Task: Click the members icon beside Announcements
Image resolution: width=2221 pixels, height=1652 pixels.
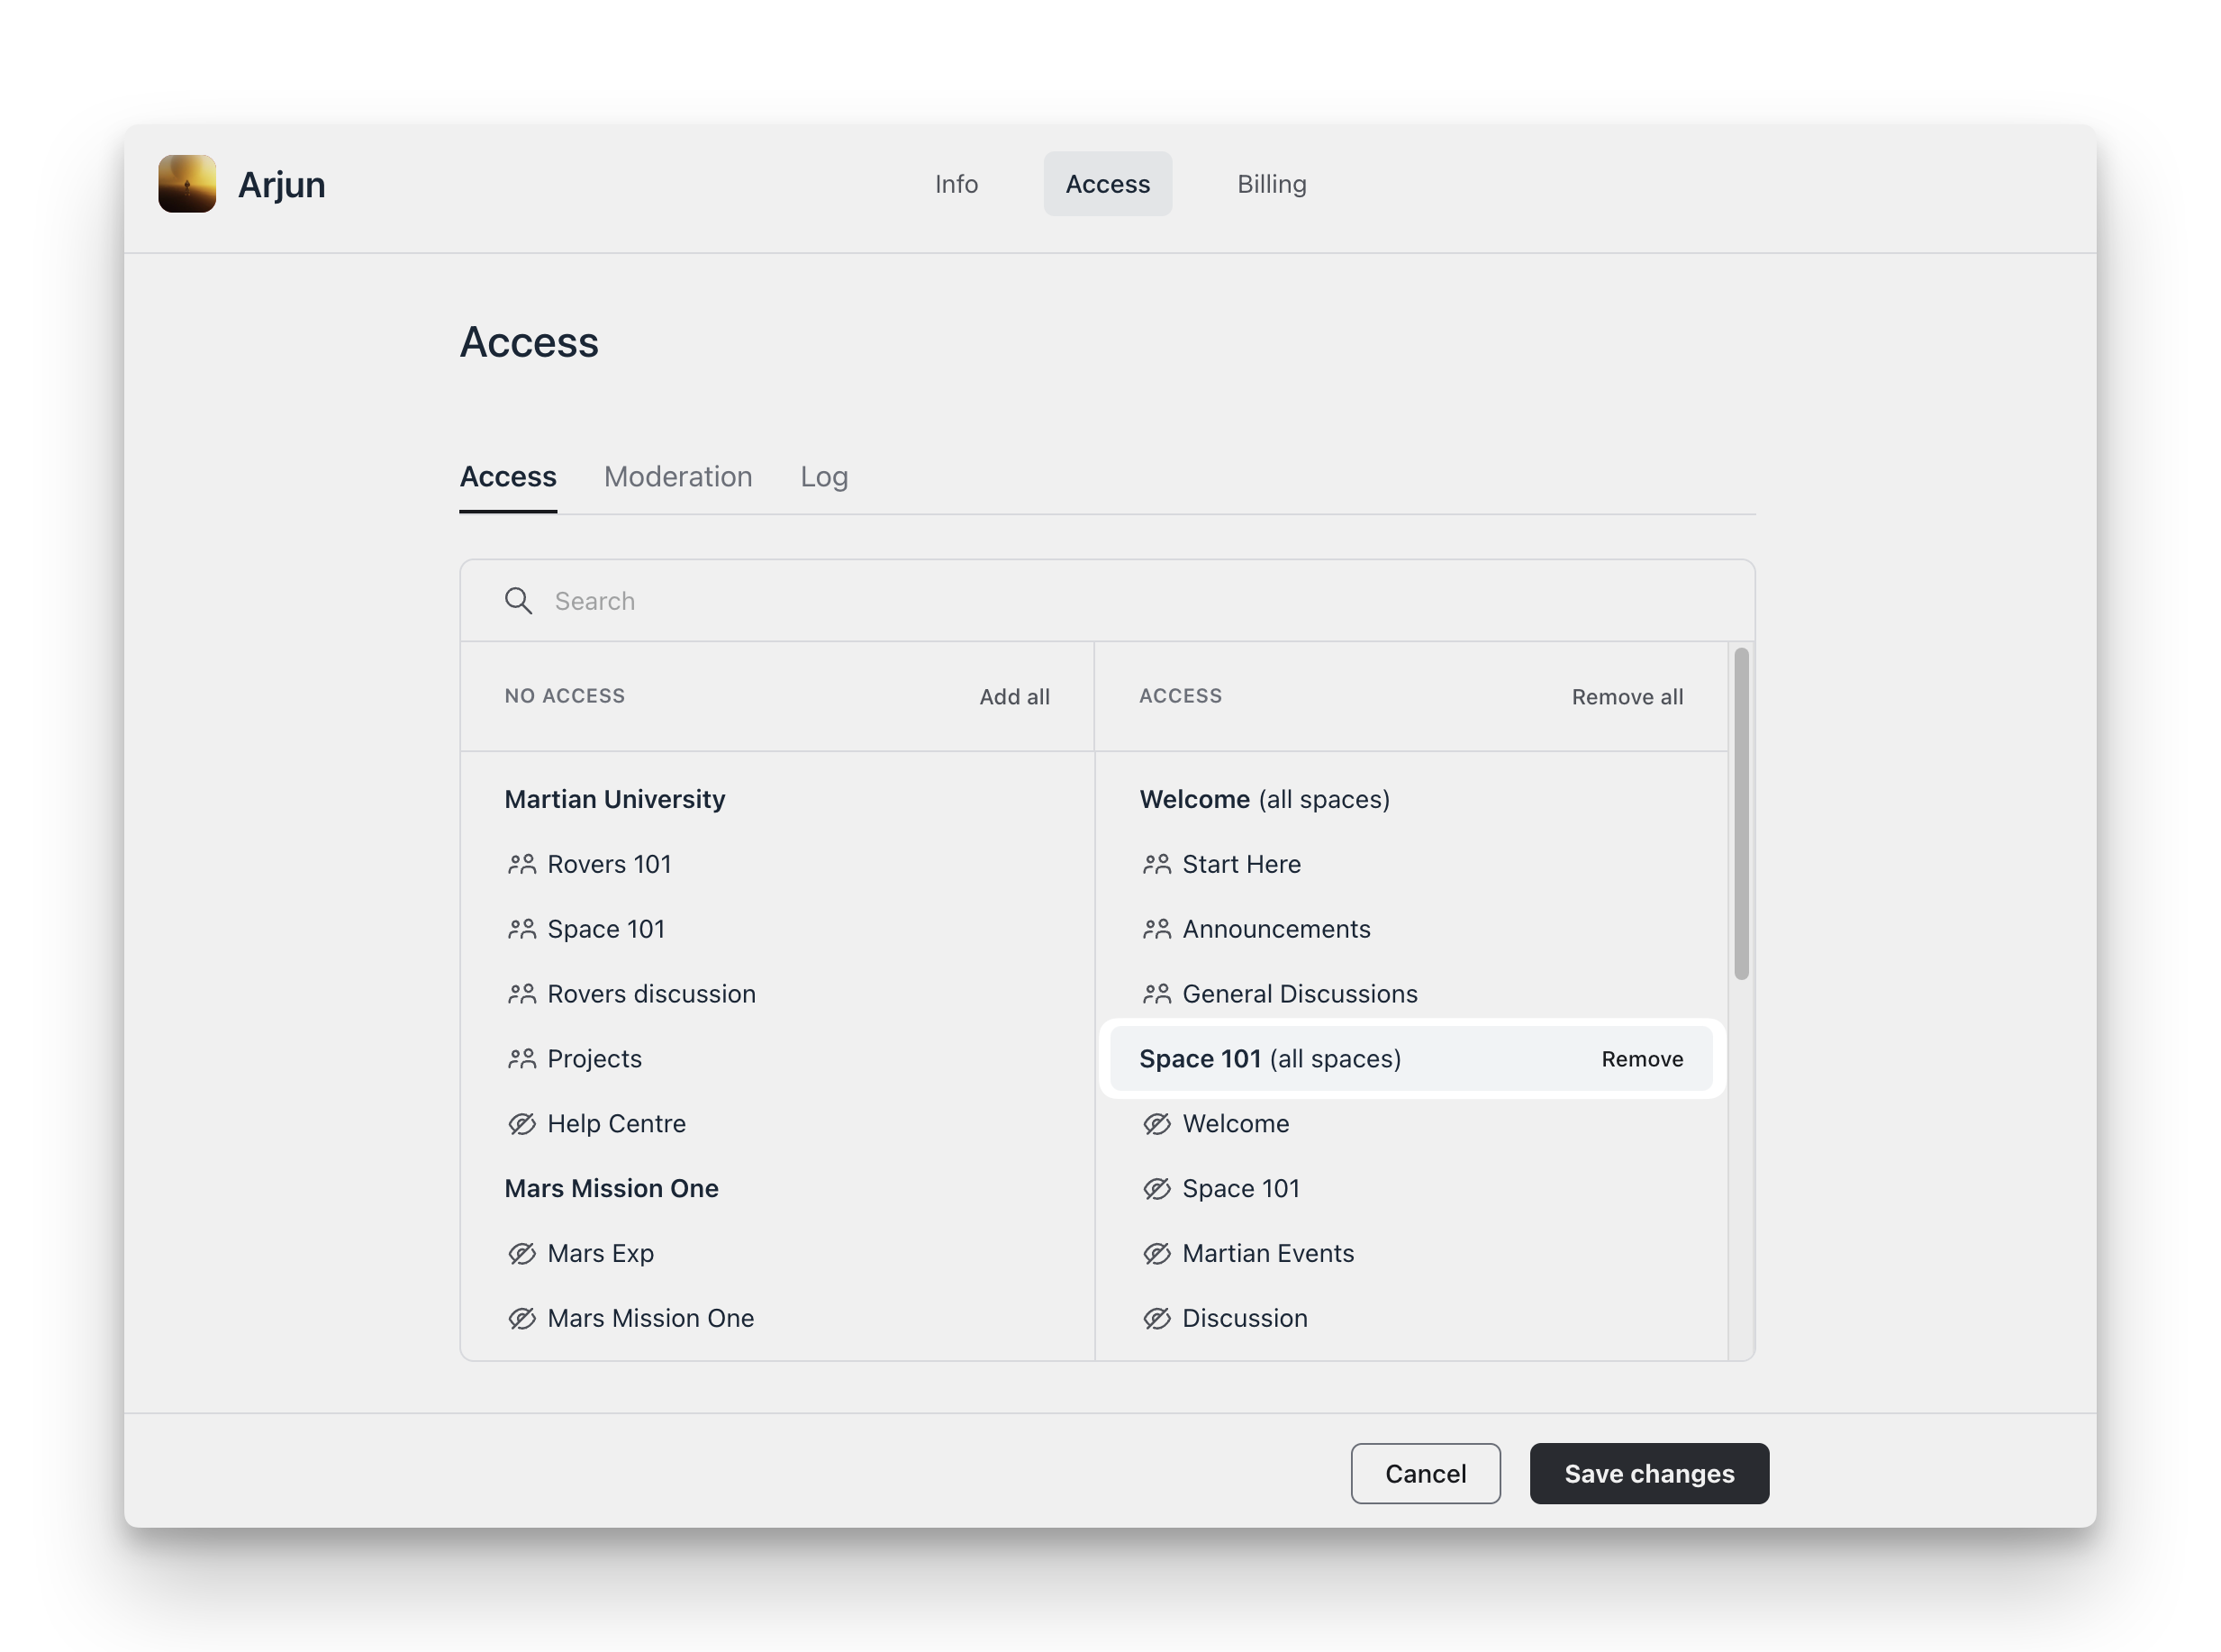Action: 1157,929
